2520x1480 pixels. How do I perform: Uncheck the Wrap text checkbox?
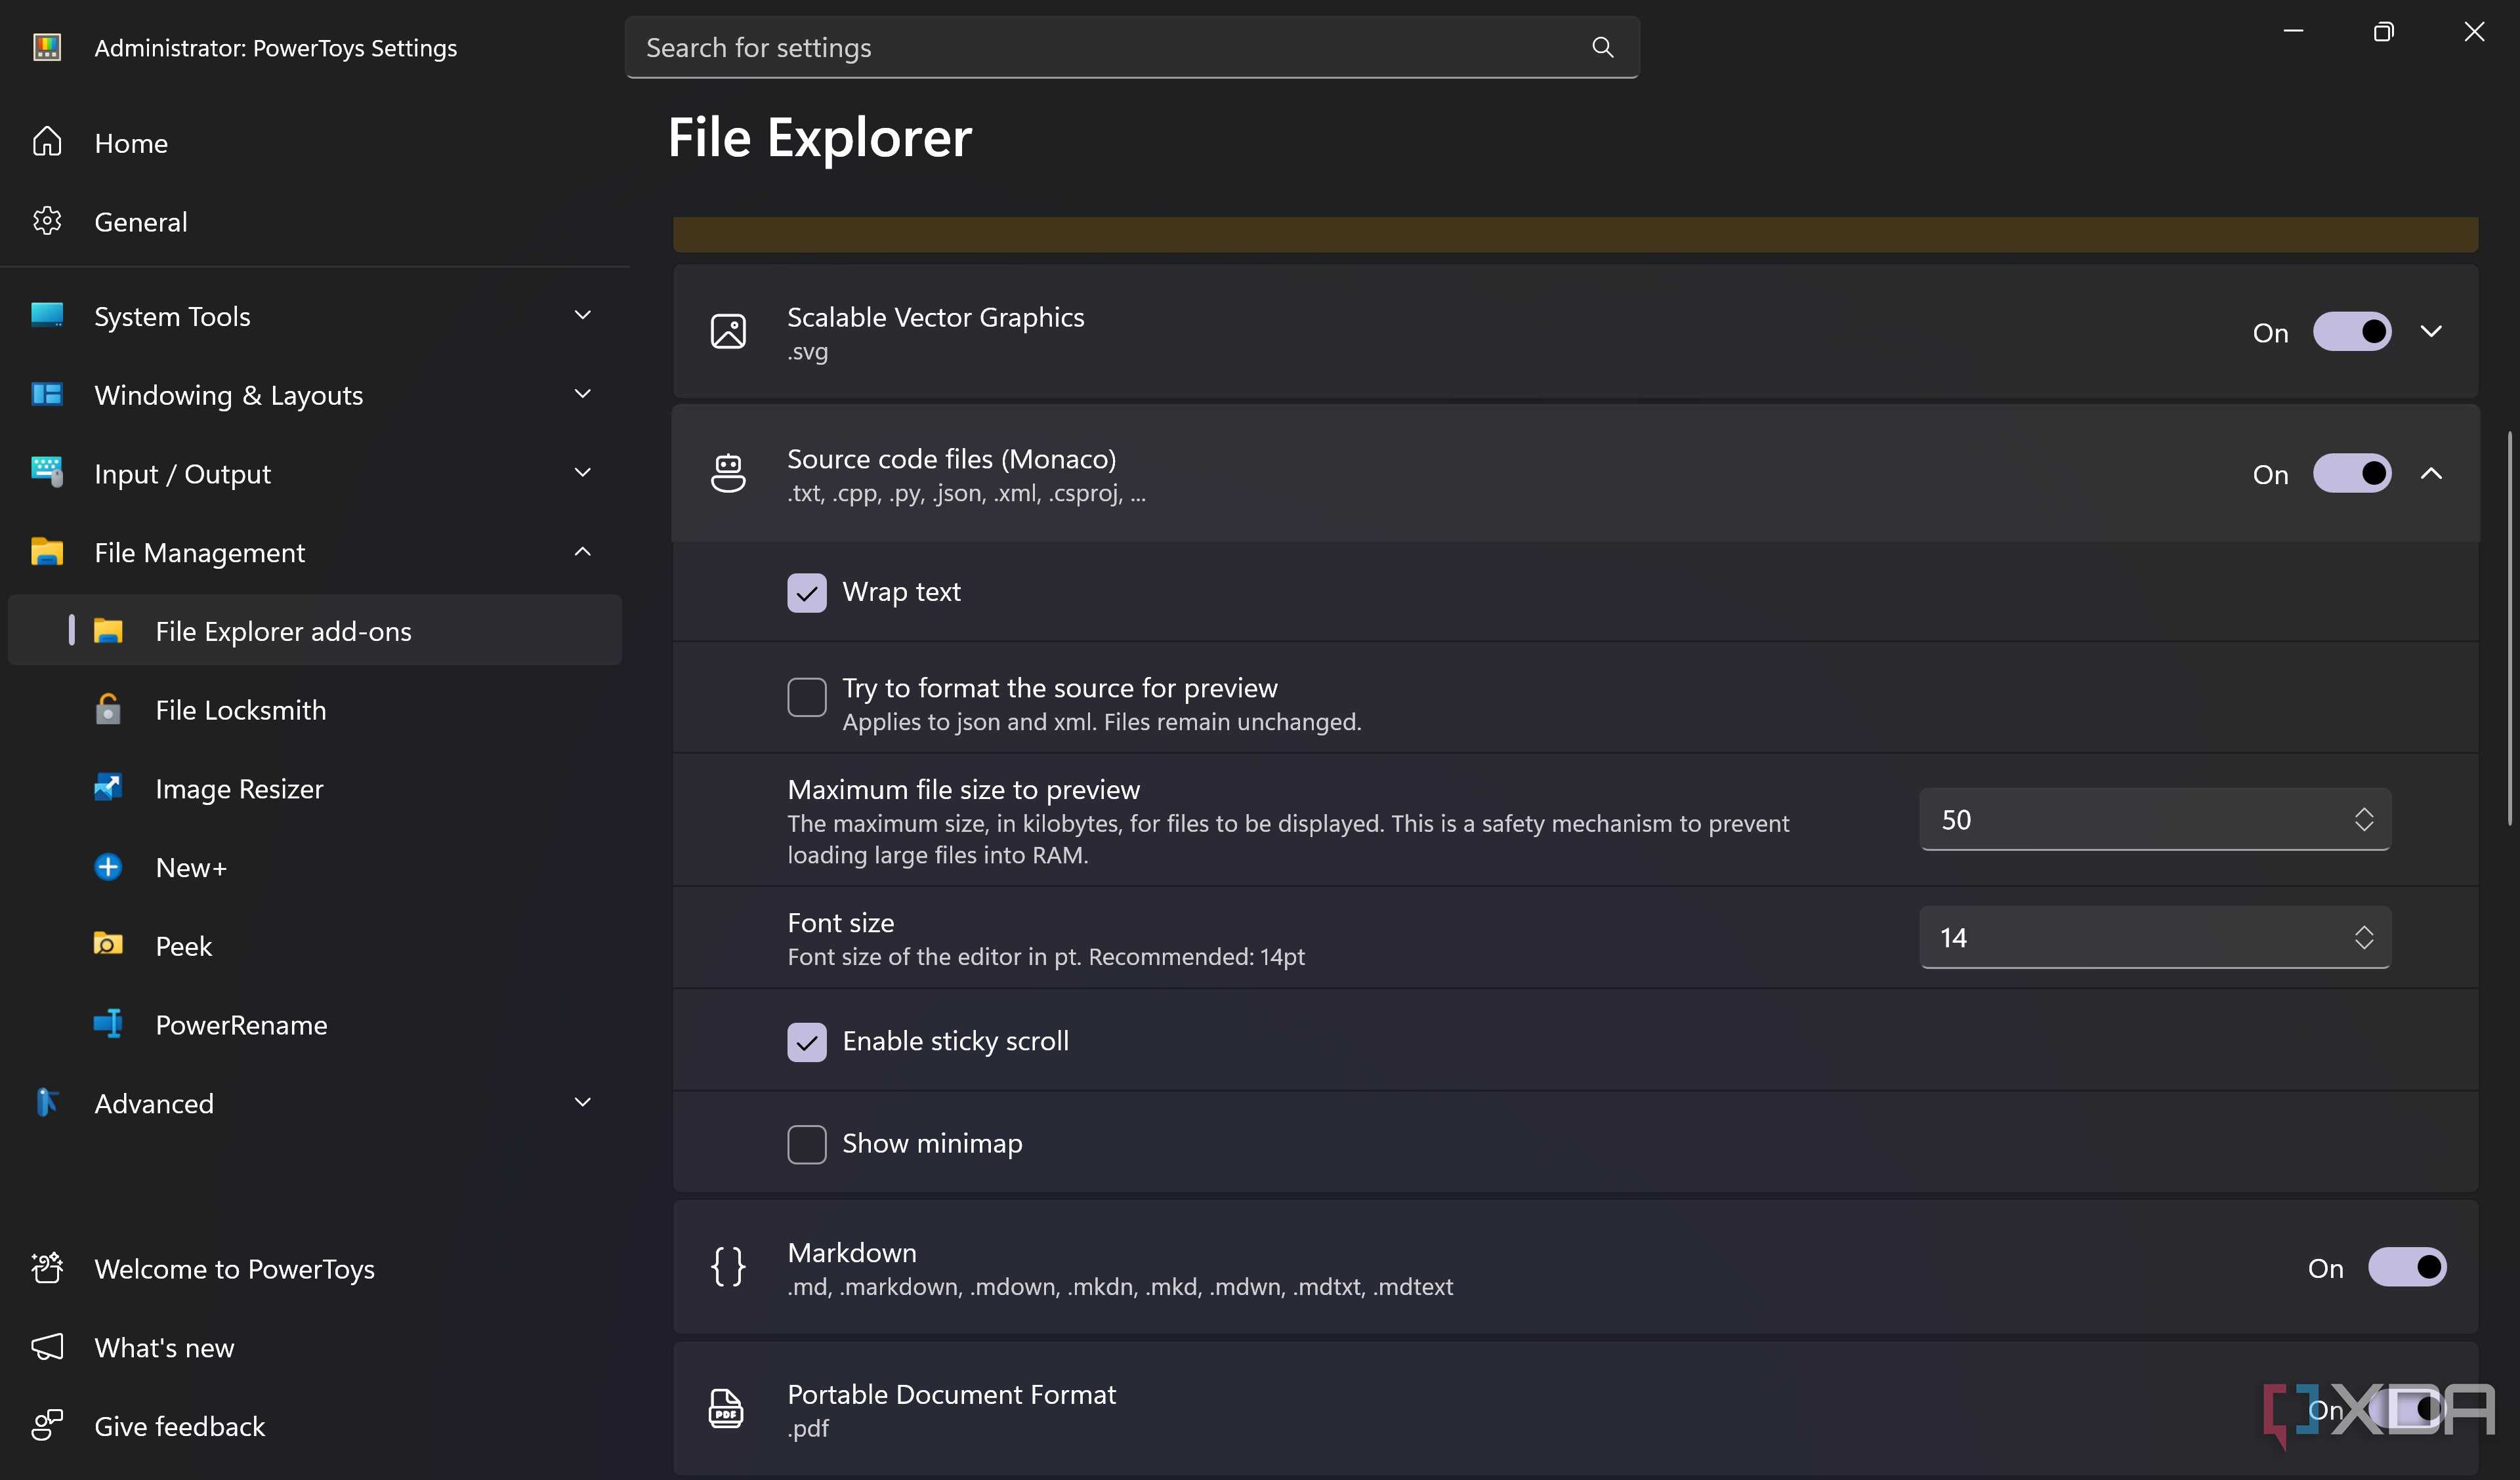807,592
